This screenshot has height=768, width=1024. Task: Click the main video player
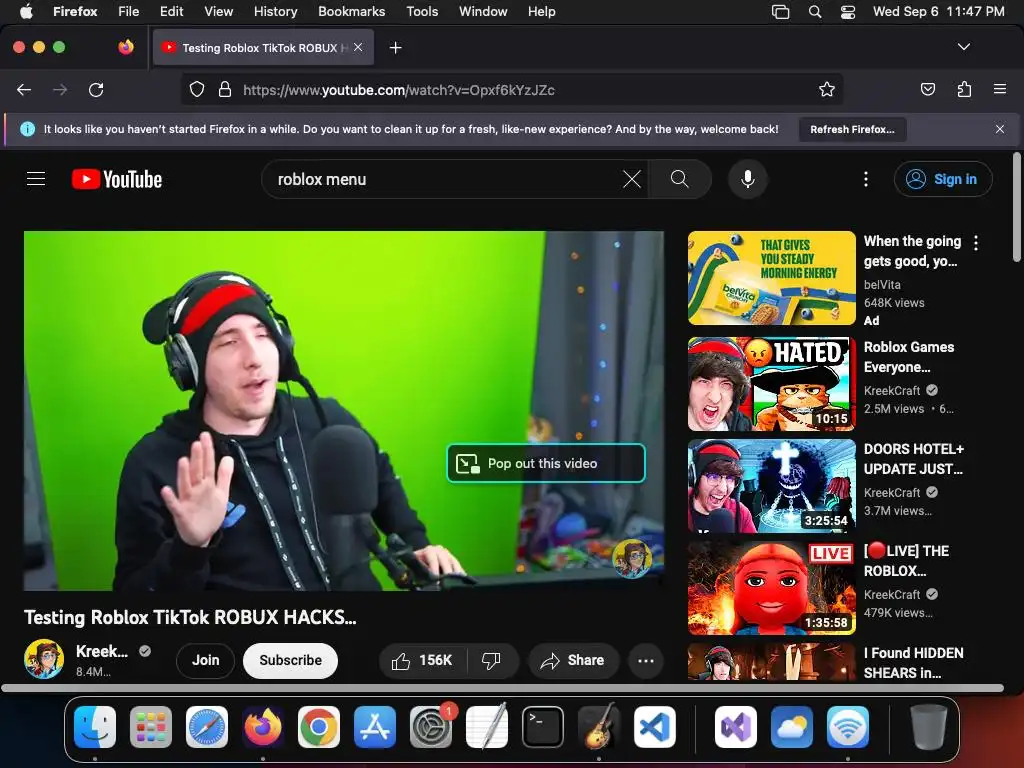click(344, 411)
